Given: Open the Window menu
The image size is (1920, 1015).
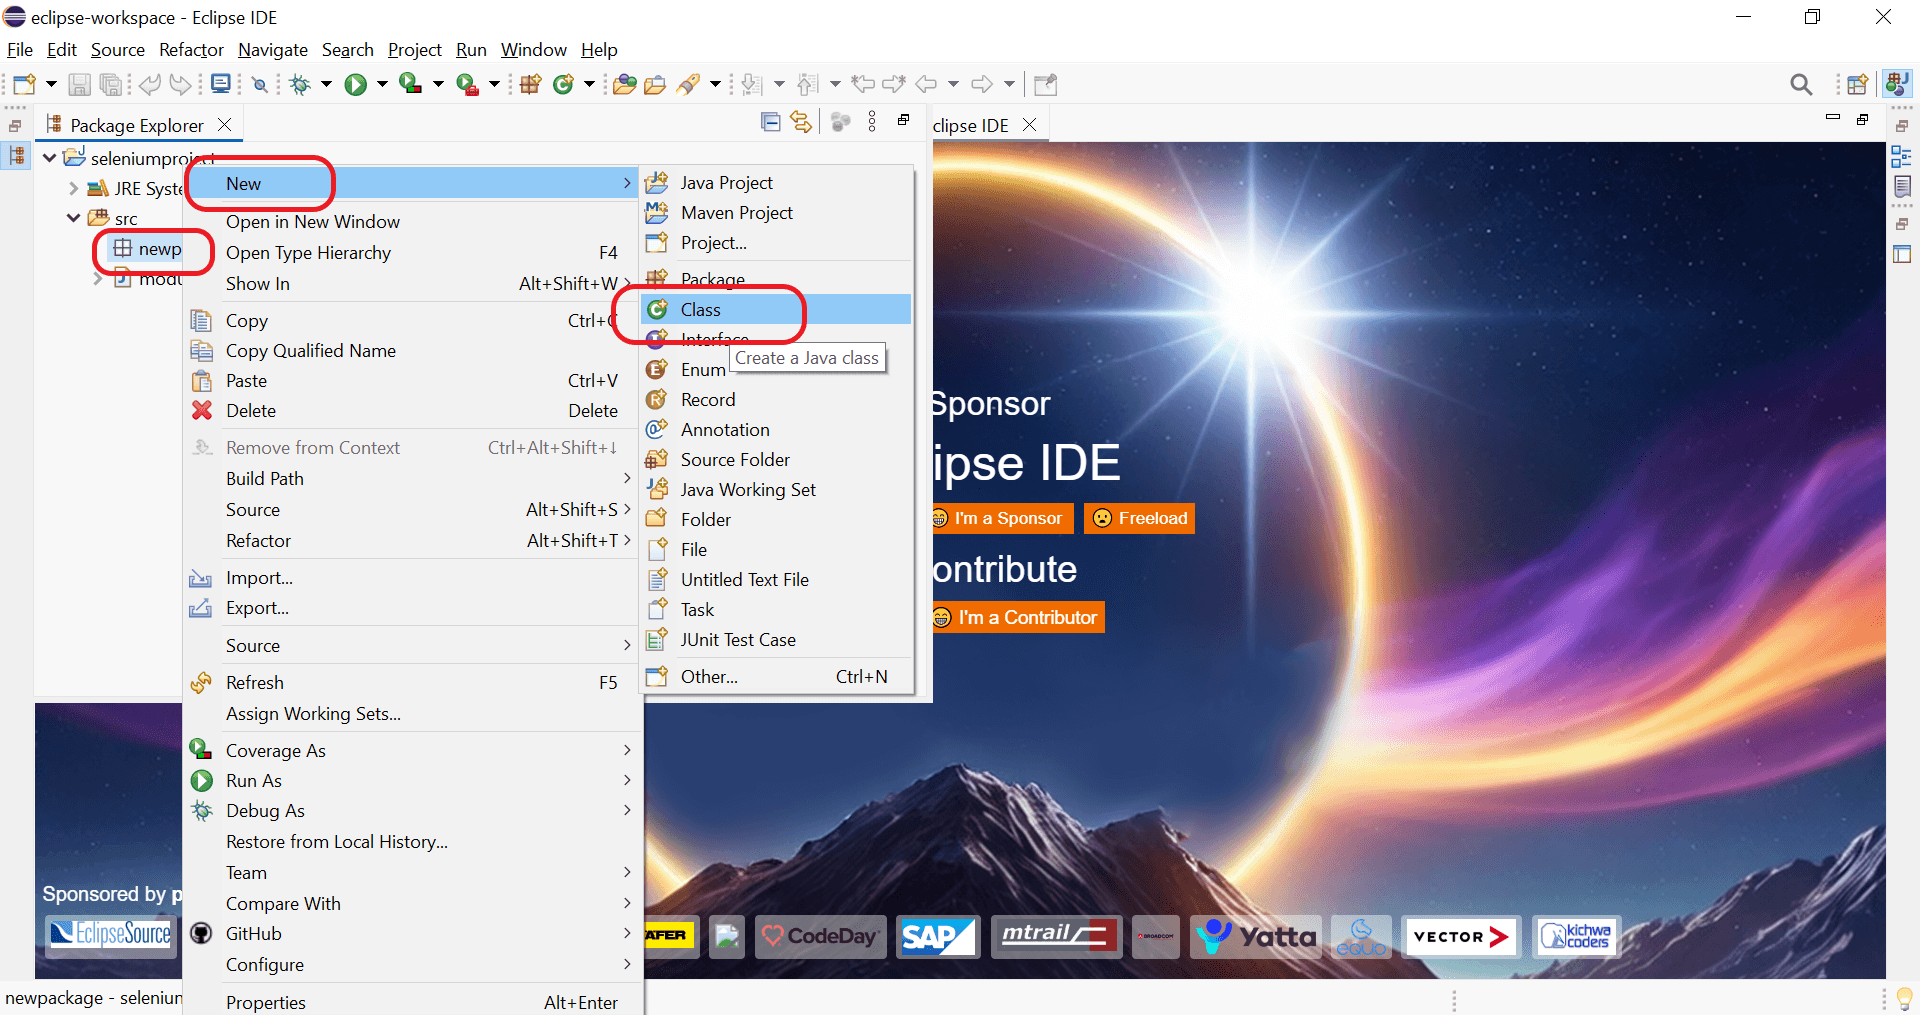Looking at the screenshot, I should (x=533, y=50).
